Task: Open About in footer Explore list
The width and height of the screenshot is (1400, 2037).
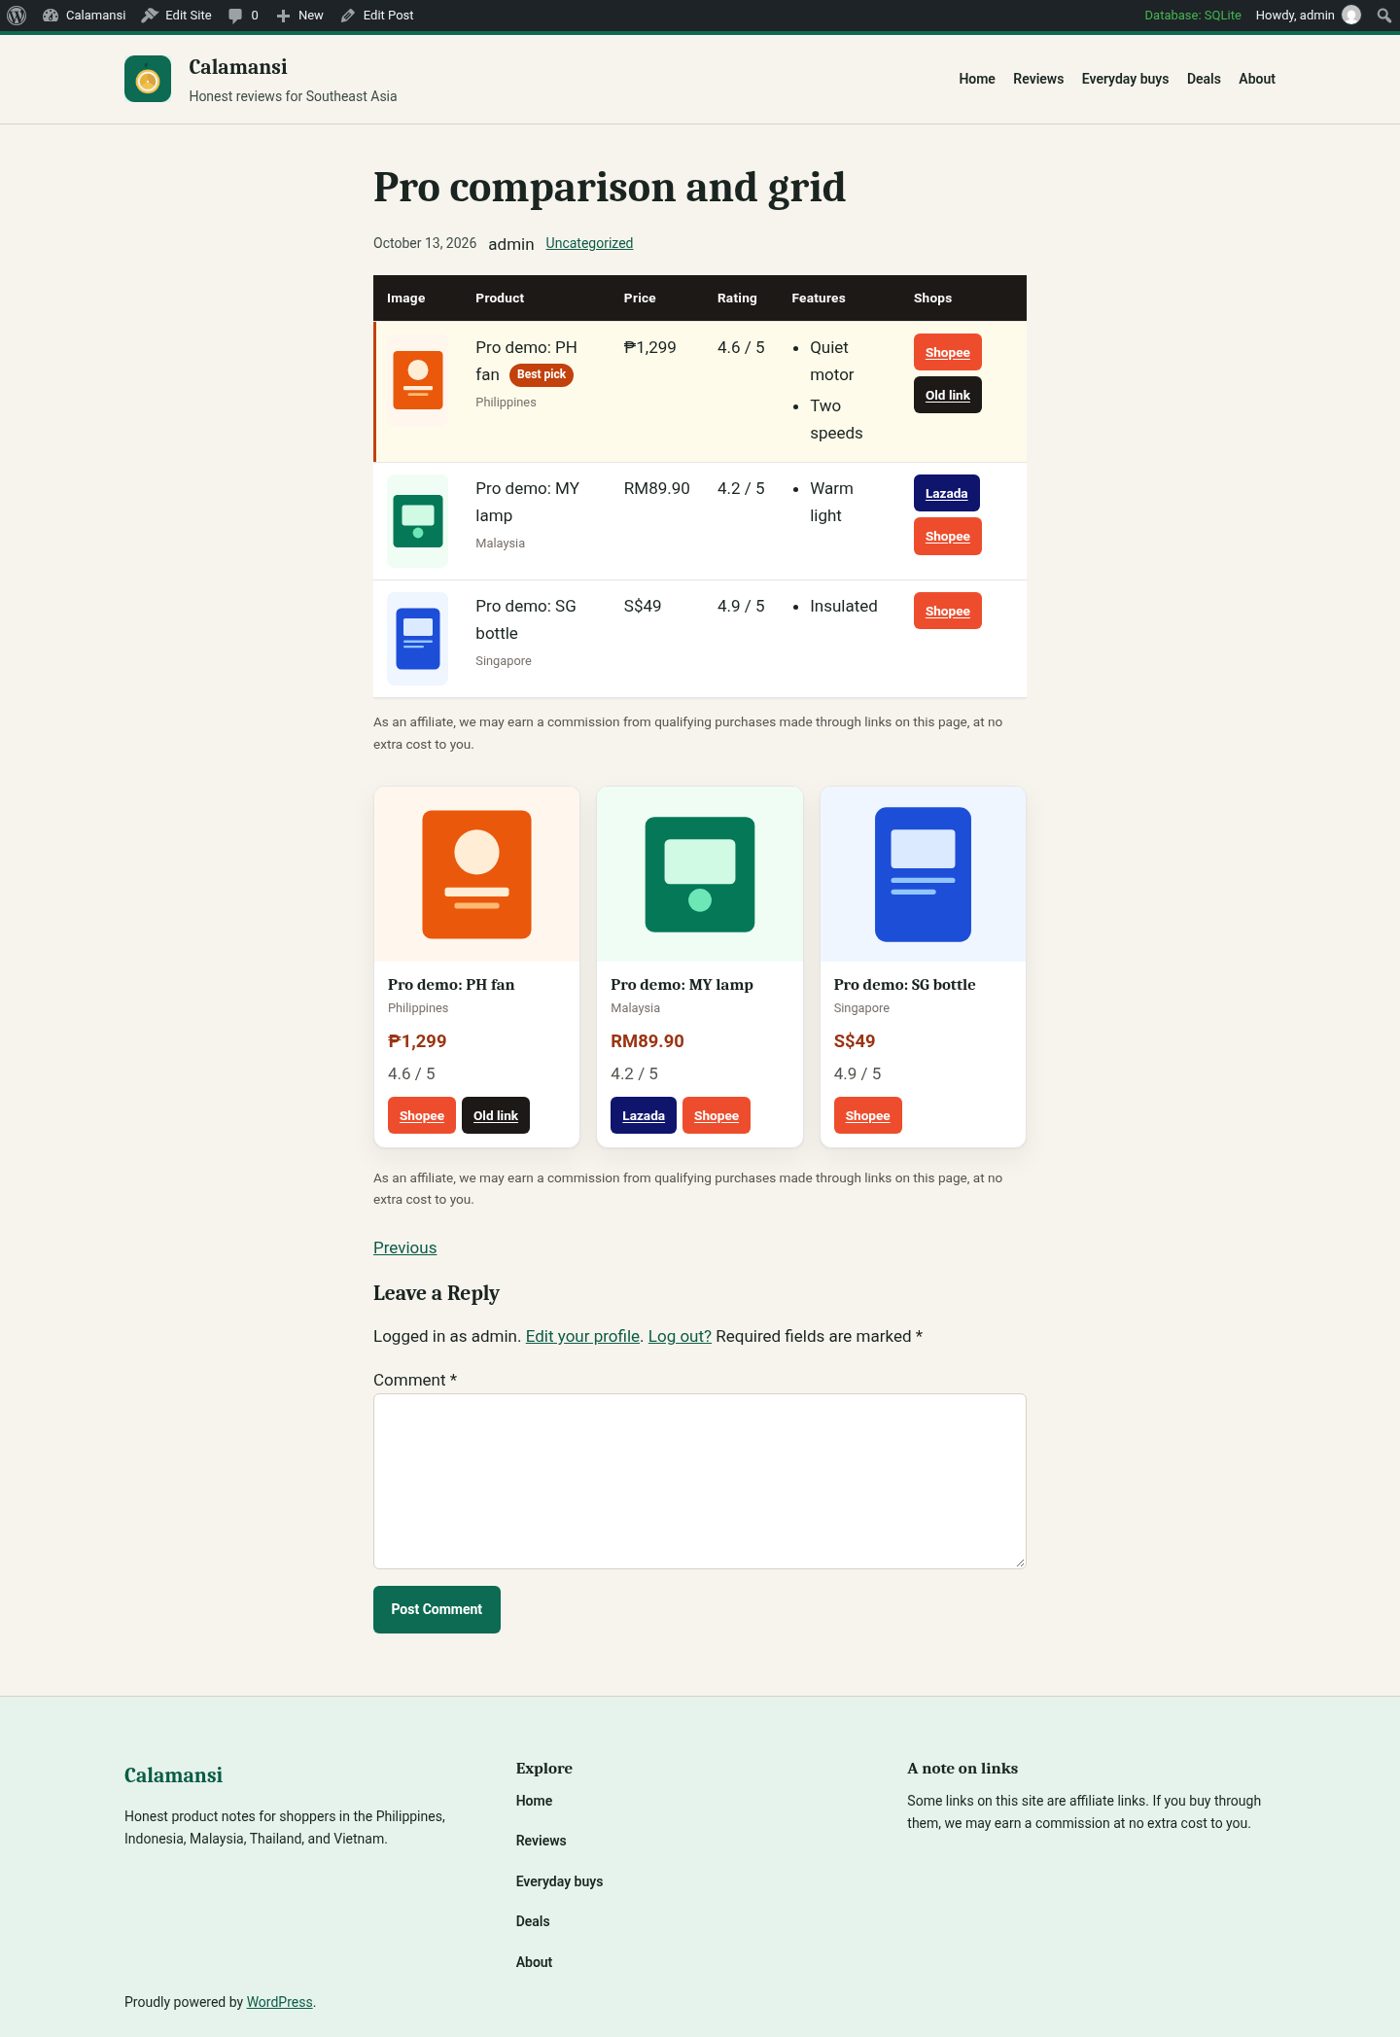Action: [534, 1962]
